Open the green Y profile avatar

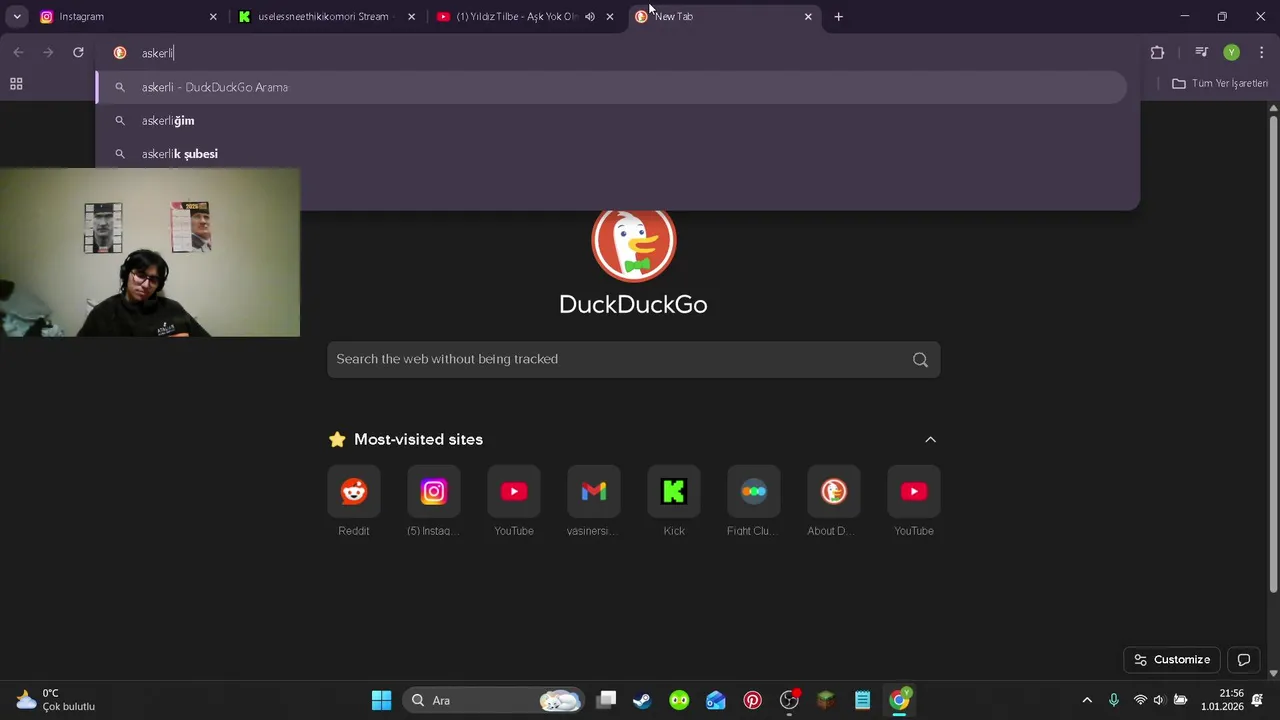(x=1231, y=52)
